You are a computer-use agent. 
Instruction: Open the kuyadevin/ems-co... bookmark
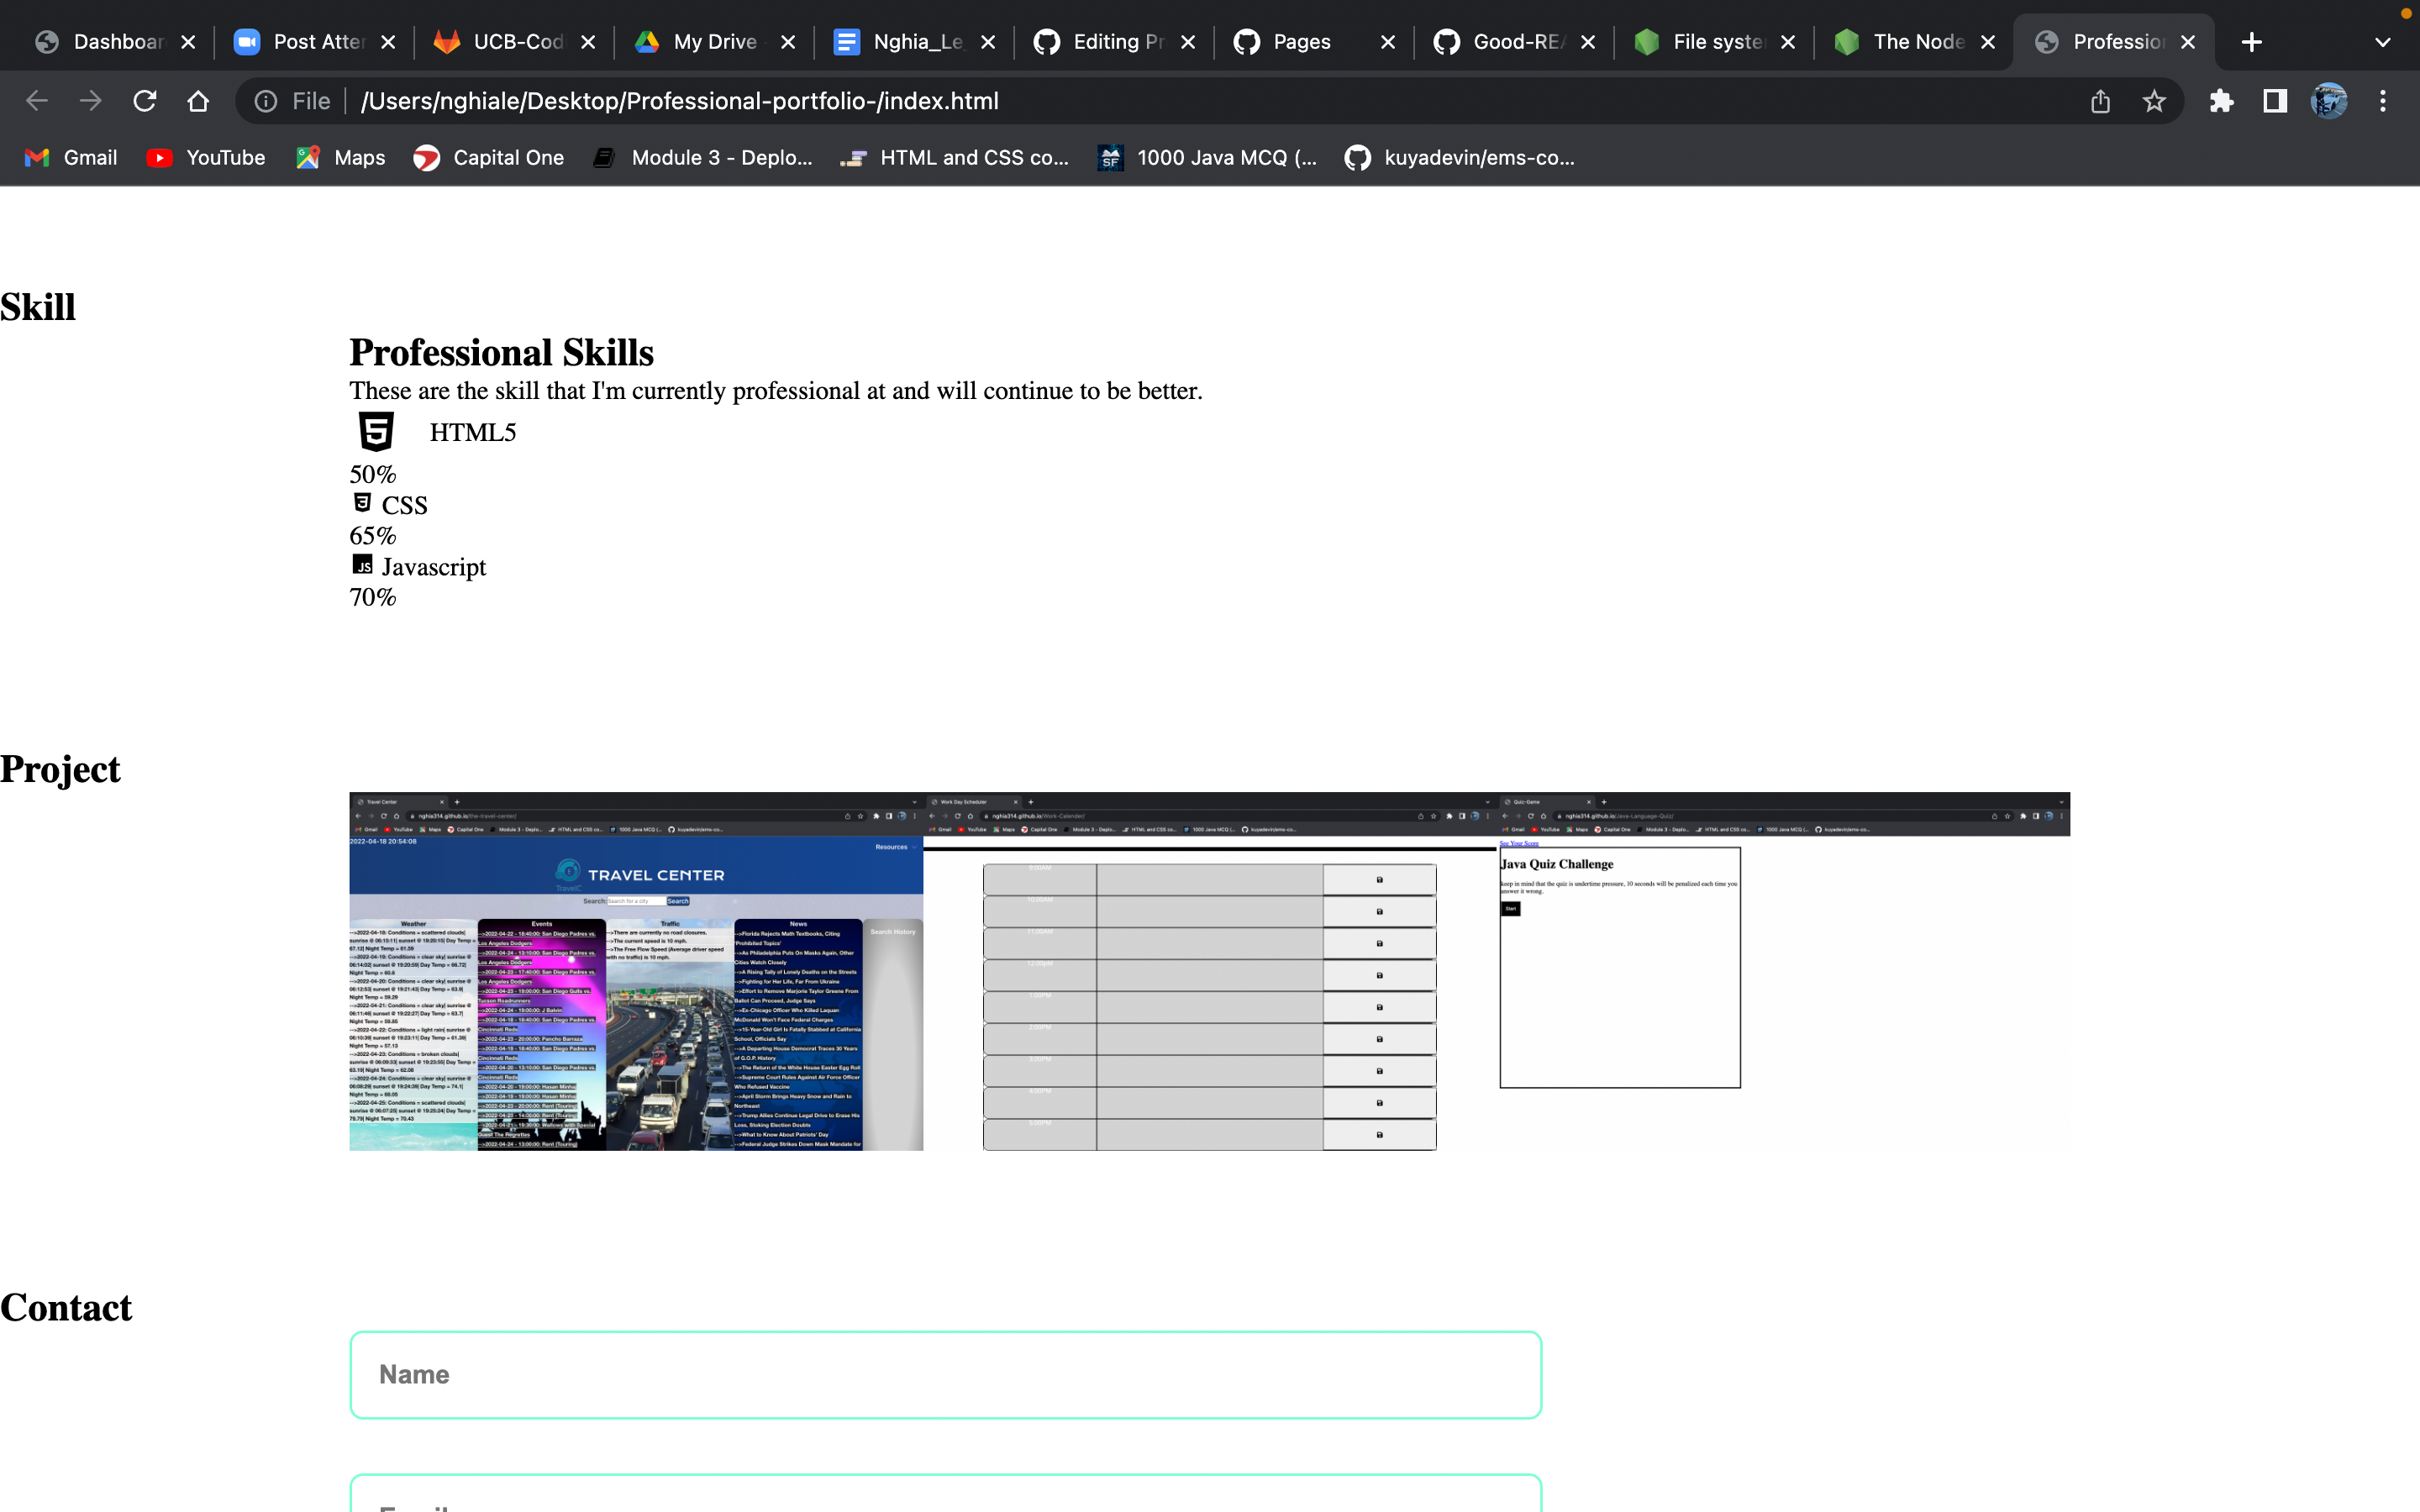1460,158
